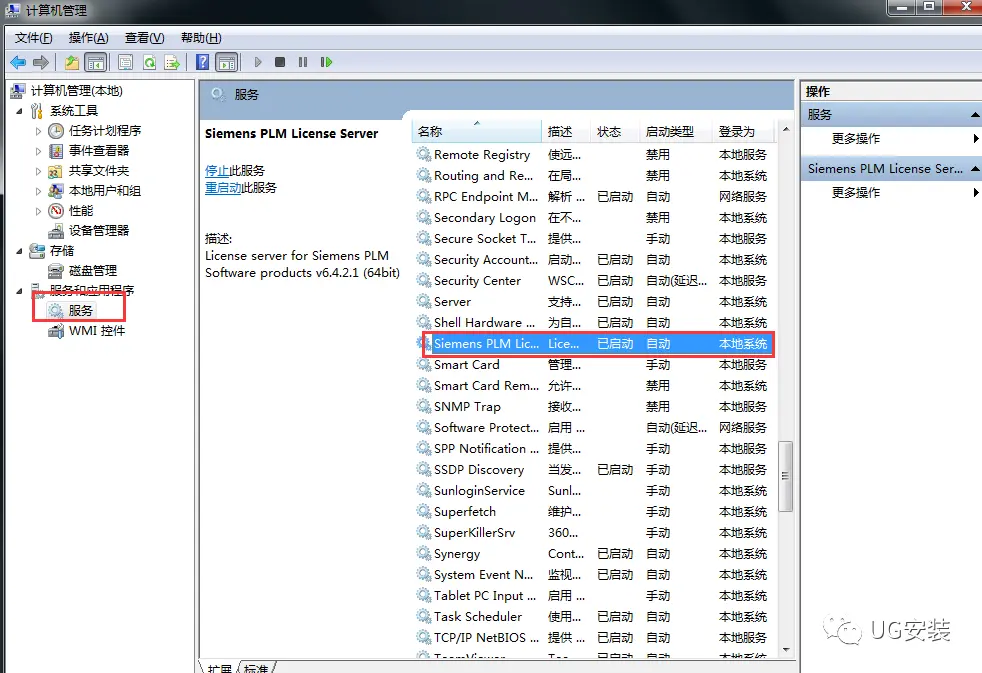Select the Smart Card service row
The image size is (982, 673).
(595, 365)
